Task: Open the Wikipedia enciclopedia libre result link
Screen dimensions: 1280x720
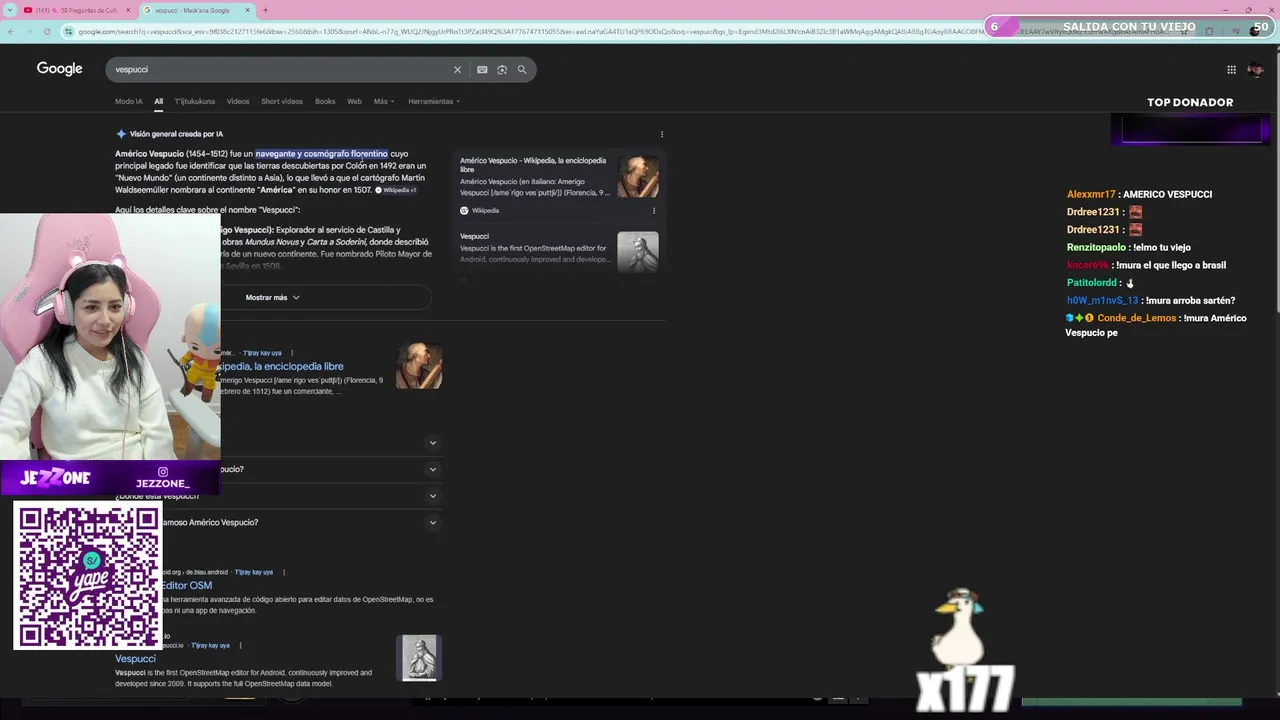Action: click(x=281, y=366)
